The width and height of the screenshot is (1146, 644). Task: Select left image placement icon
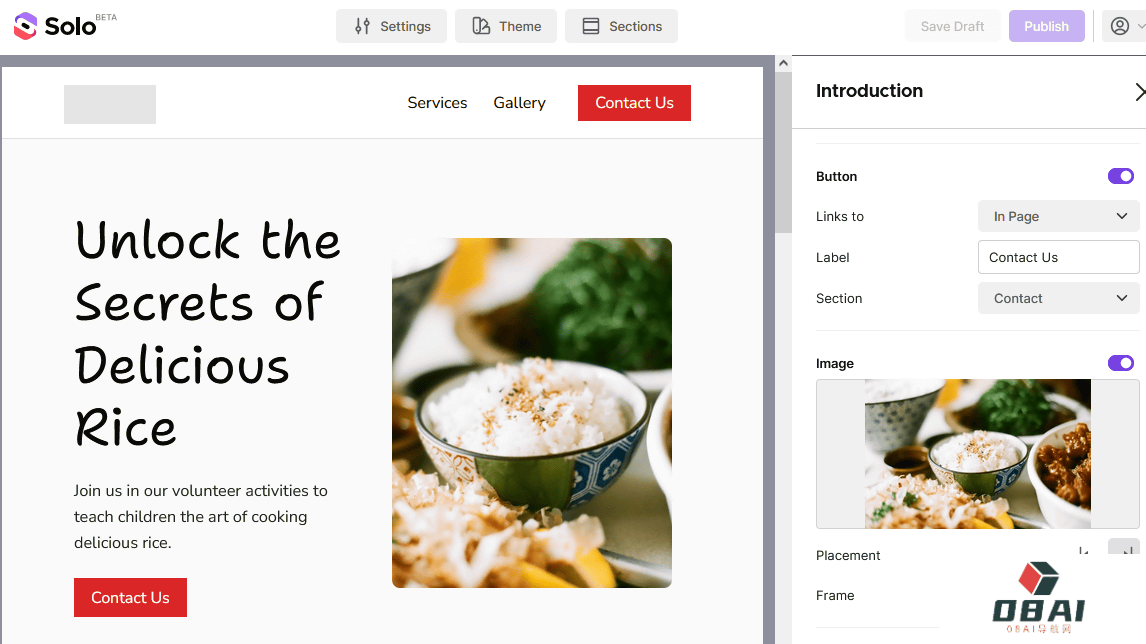point(1084,552)
